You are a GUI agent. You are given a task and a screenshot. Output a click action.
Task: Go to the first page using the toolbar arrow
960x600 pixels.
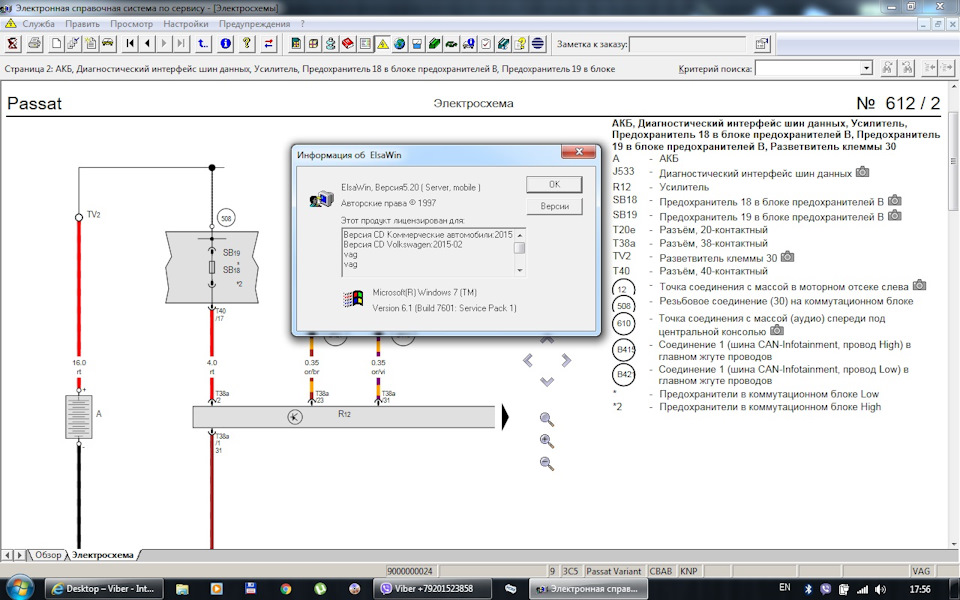coord(130,44)
